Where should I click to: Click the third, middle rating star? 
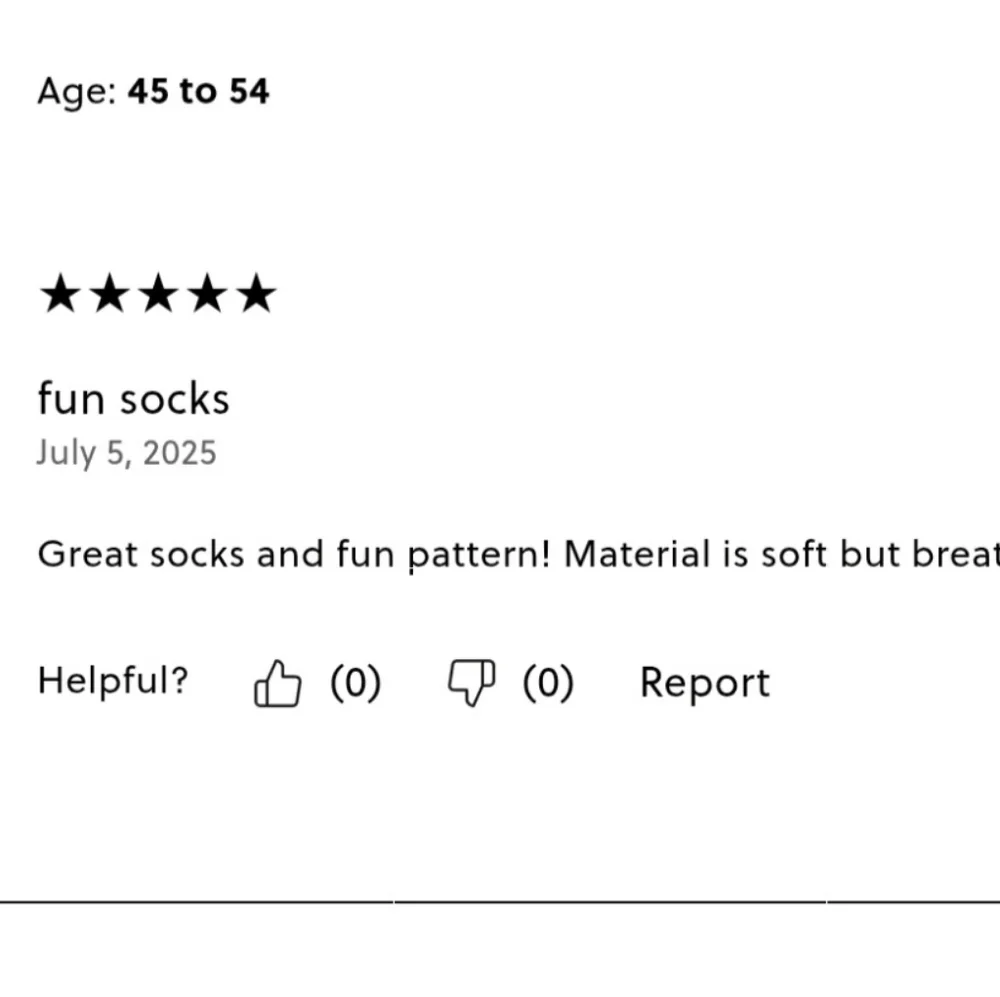coord(159,293)
